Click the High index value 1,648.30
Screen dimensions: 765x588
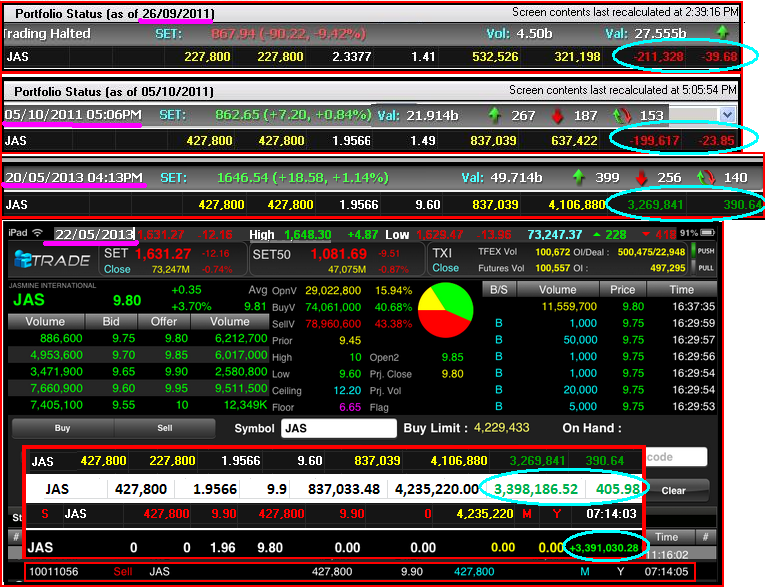[x=307, y=235]
